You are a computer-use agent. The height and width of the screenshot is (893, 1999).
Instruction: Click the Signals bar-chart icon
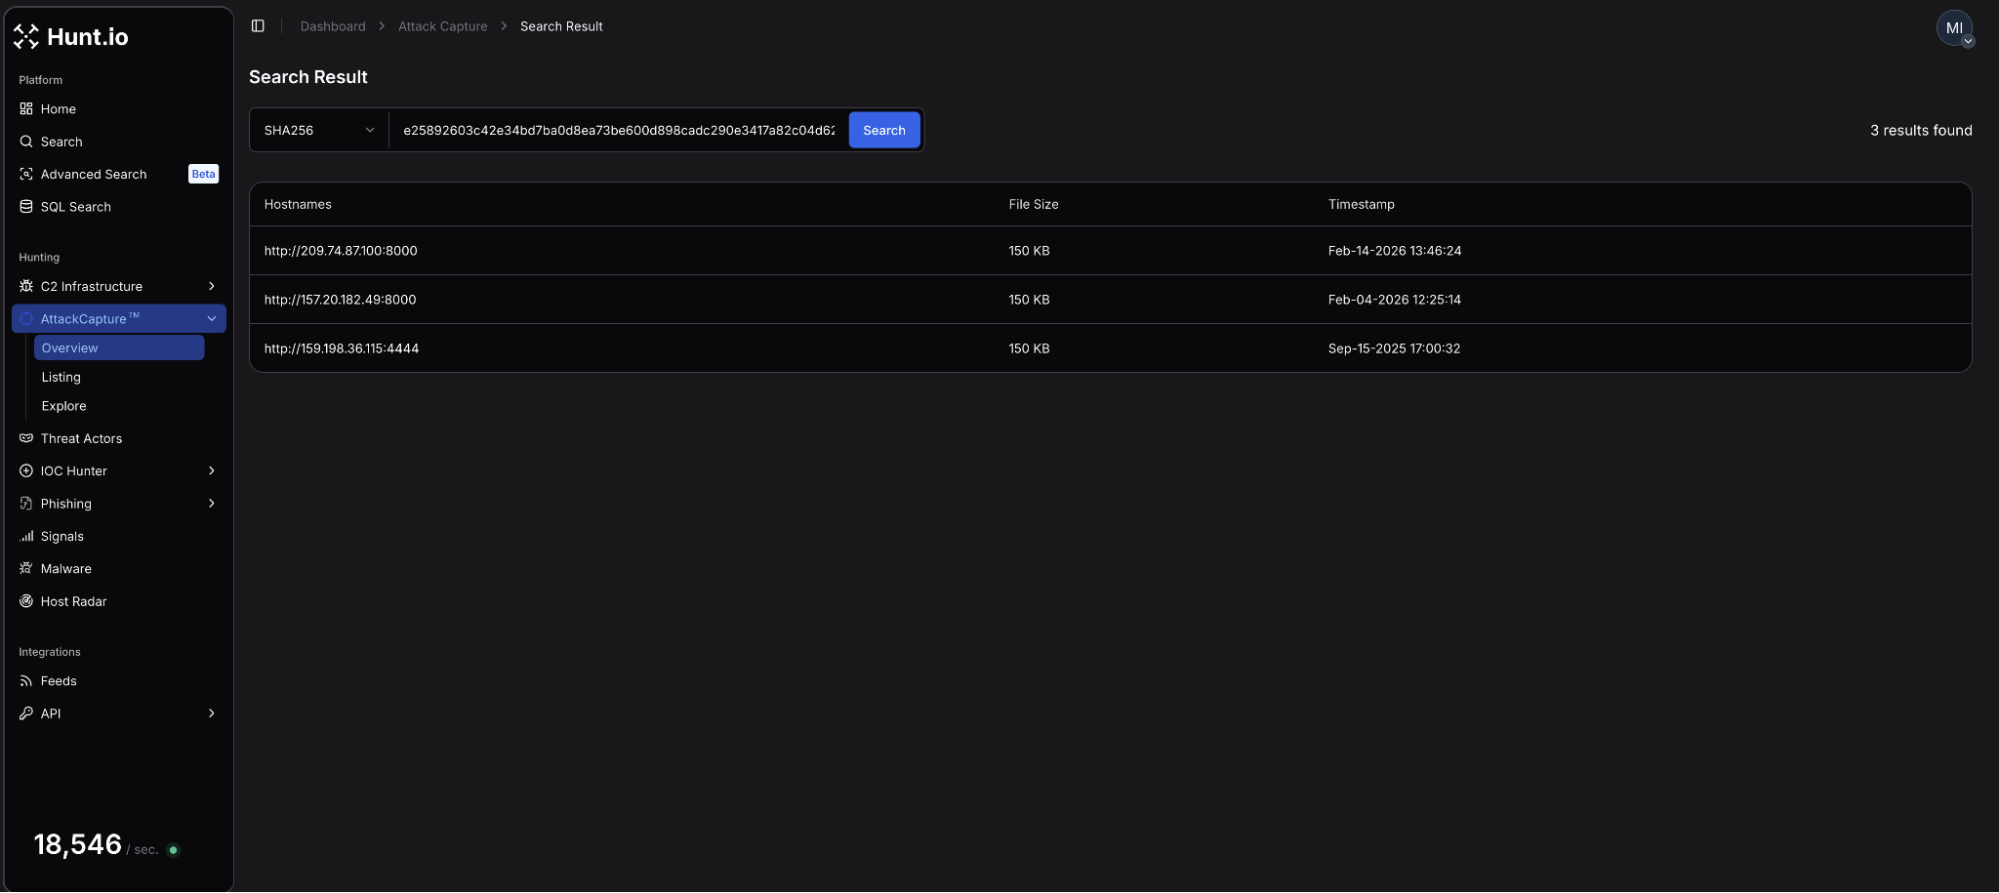click(26, 537)
